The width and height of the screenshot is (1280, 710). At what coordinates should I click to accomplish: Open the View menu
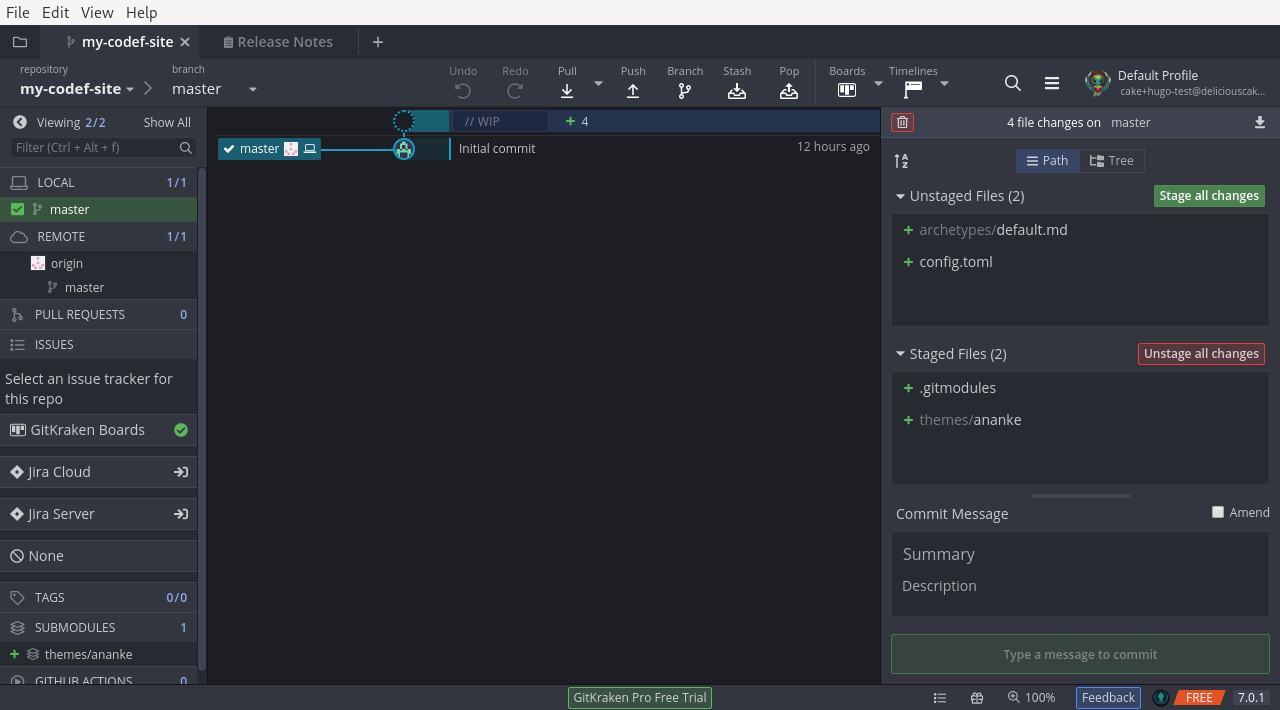click(x=97, y=12)
